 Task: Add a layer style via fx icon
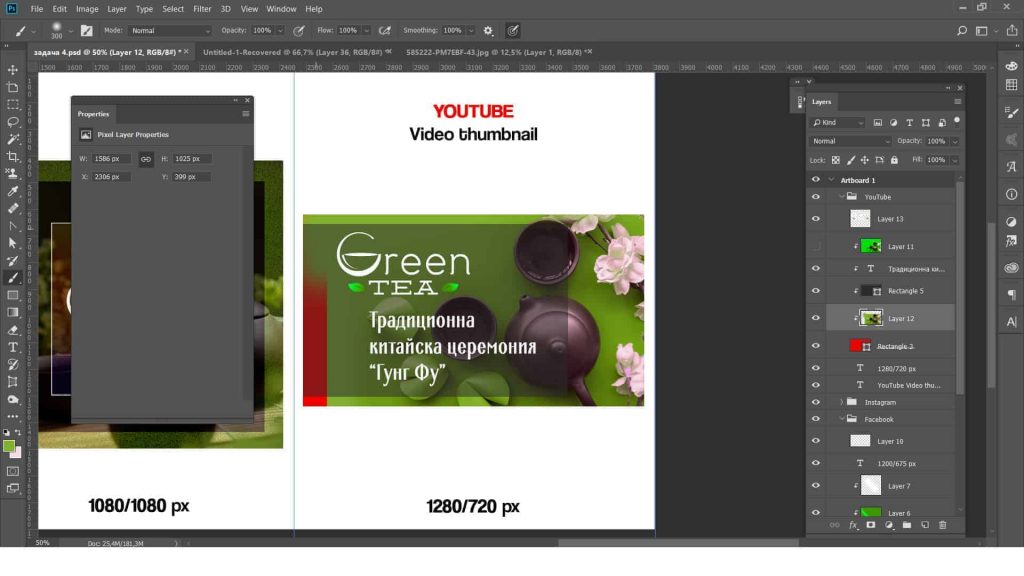tap(853, 525)
